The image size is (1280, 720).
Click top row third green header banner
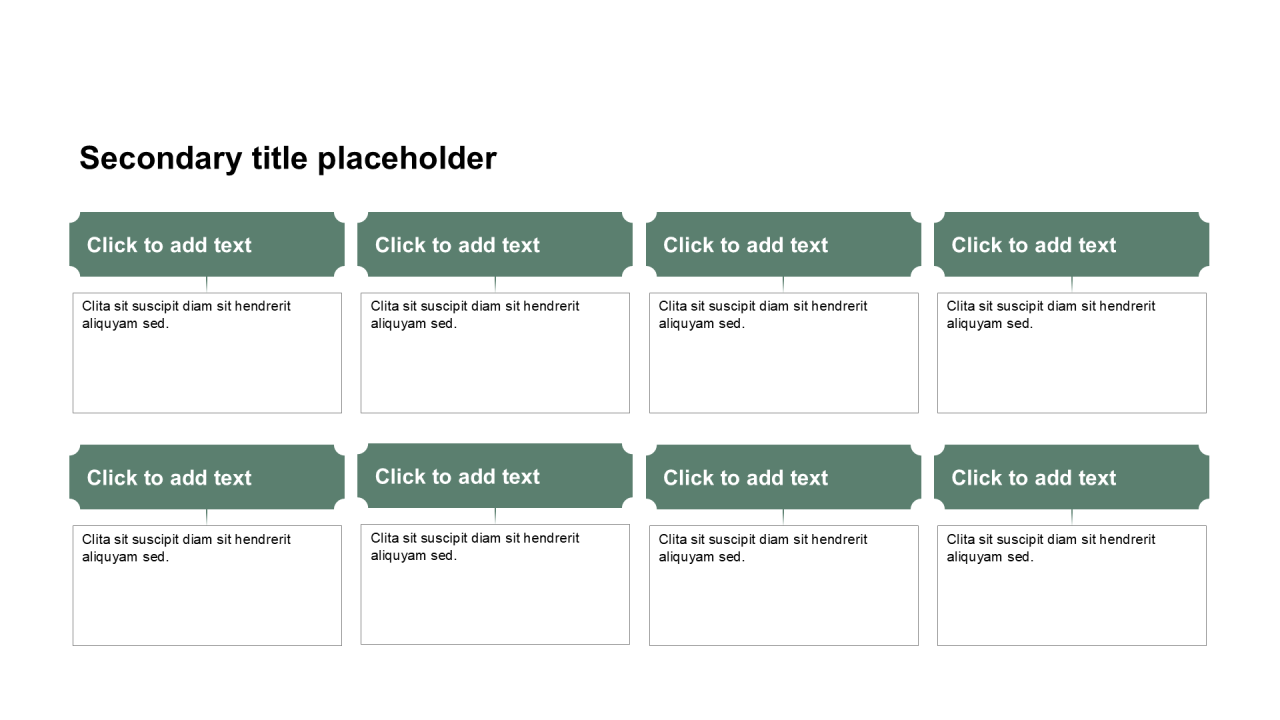coord(783,244)
